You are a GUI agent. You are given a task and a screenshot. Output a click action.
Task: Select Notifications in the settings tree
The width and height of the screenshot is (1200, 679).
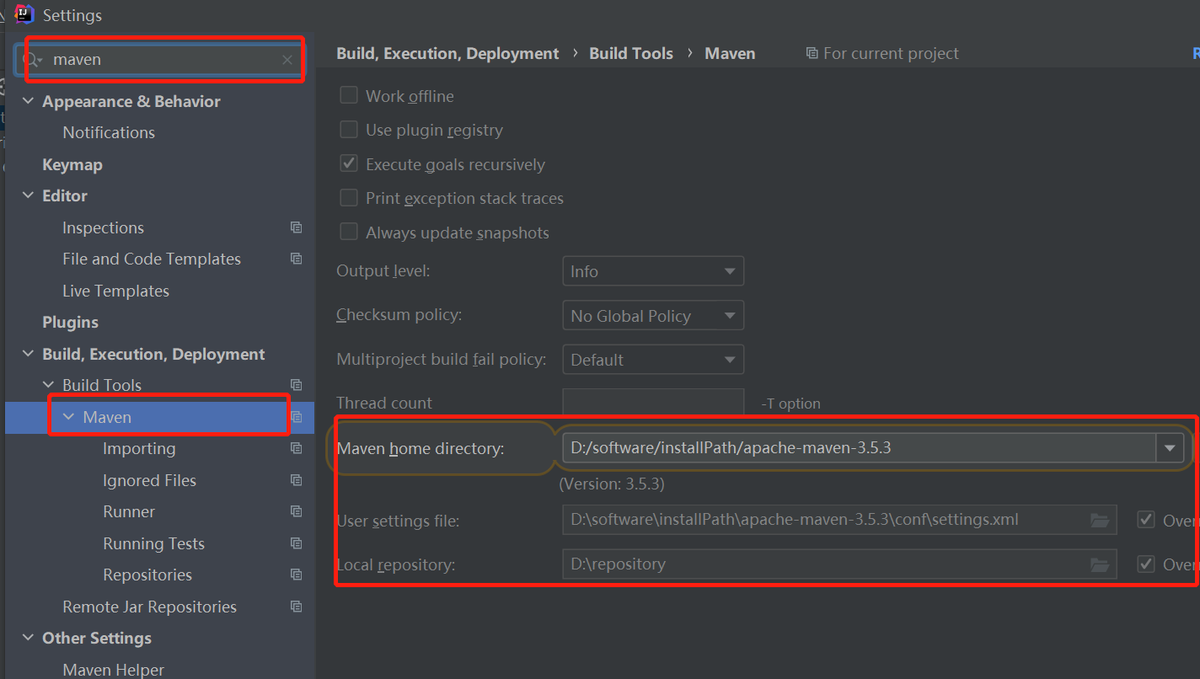[x=109, y=133]
